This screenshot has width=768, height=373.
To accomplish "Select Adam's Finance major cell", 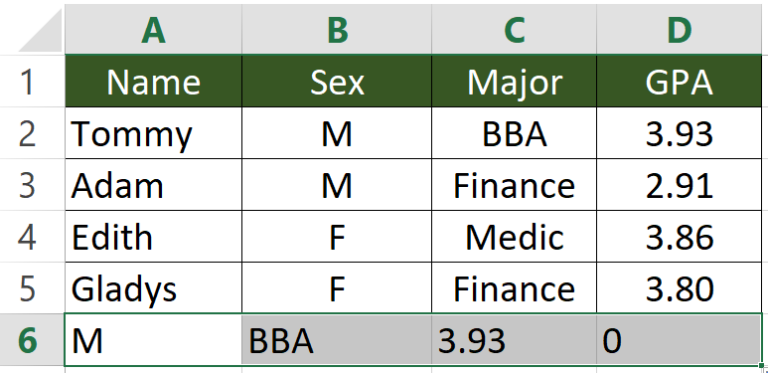I will click(514, 185).
